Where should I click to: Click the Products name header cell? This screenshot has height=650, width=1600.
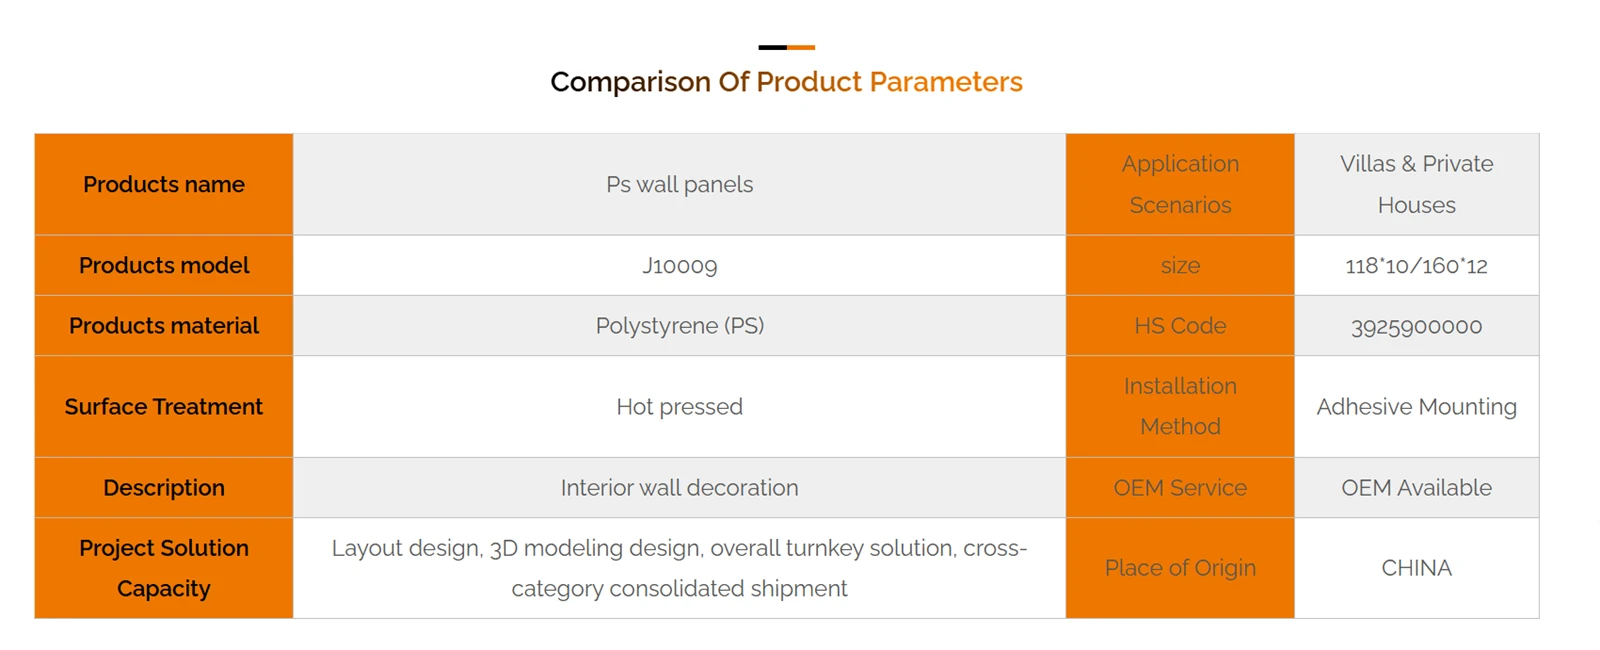click(164, 184)
